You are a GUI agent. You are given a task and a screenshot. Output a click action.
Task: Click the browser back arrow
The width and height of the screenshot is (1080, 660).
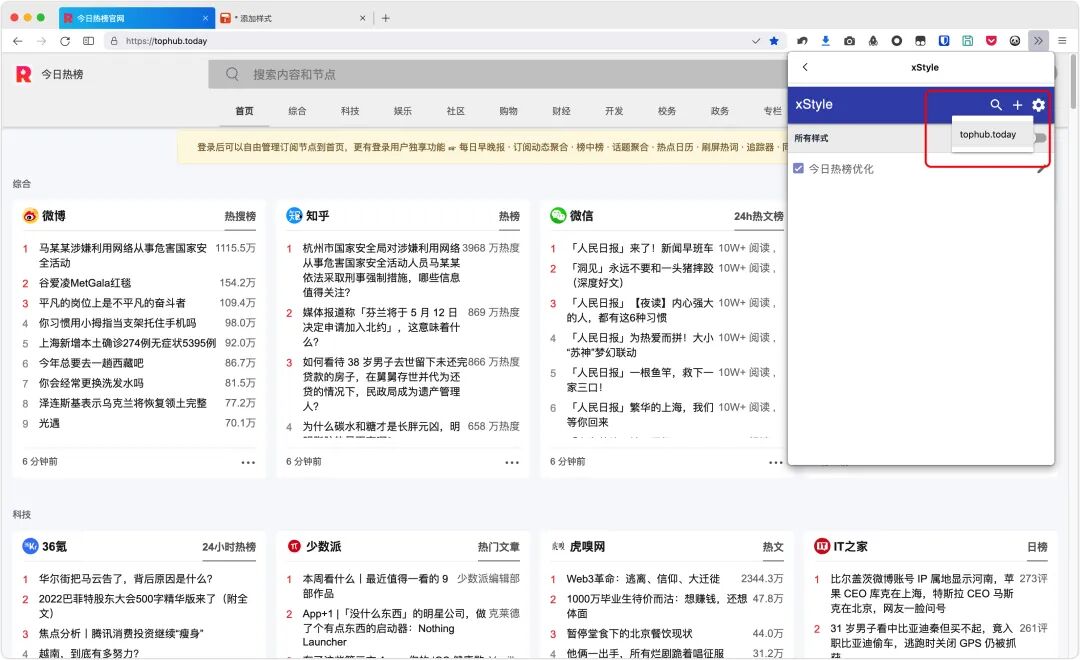coord(18,41)
